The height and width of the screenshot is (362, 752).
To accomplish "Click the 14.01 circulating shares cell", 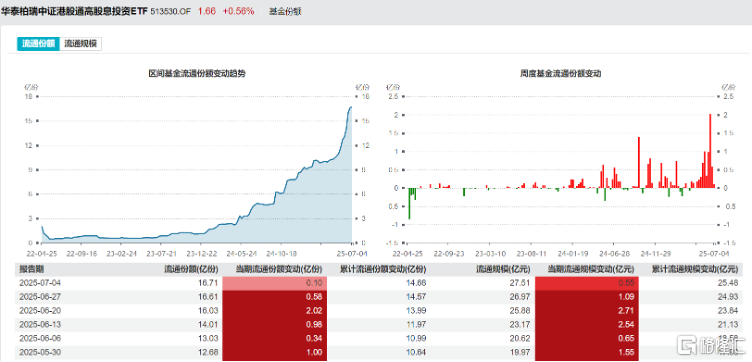I will 207,325.
